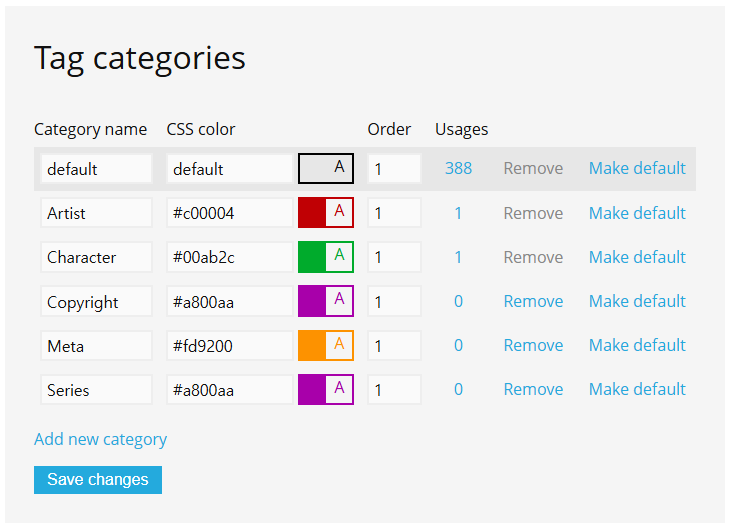The image size is (731, 529).
Task: Open the Character row usages count
Action: click(x=458, y=257)
